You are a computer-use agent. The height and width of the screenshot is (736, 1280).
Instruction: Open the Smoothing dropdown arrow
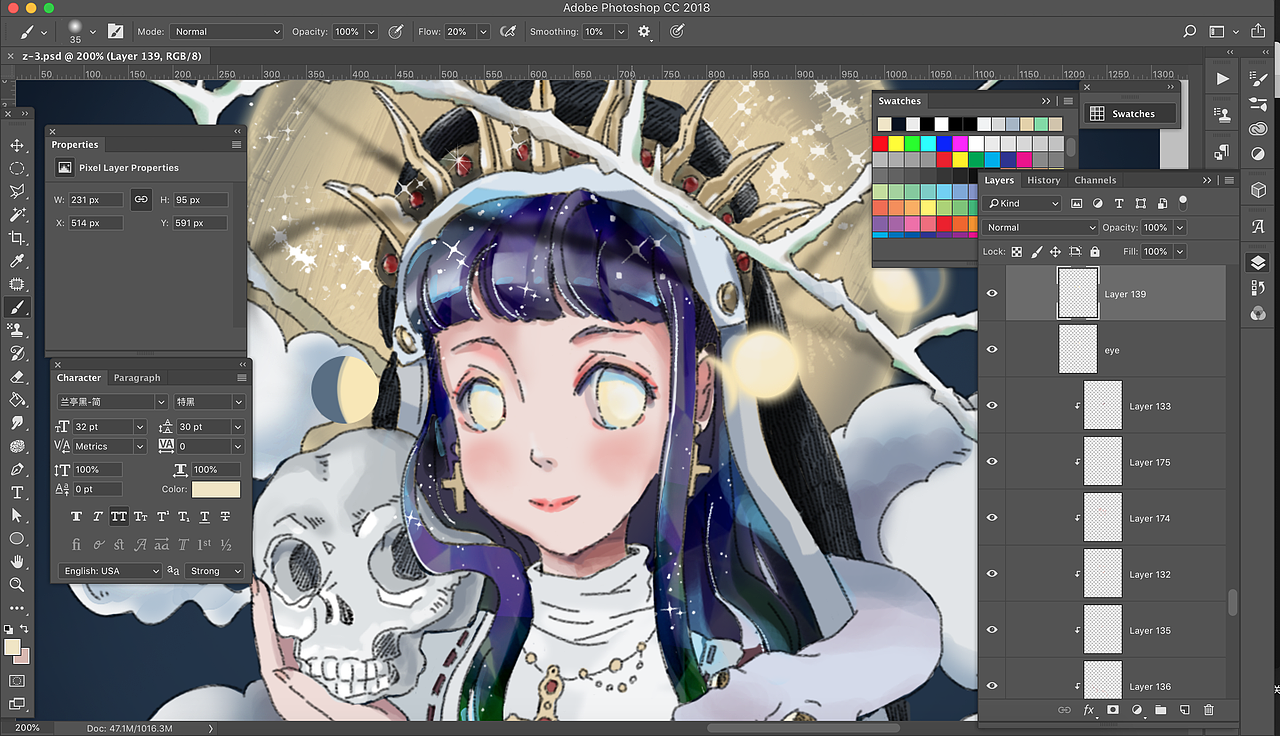point(621,32)
